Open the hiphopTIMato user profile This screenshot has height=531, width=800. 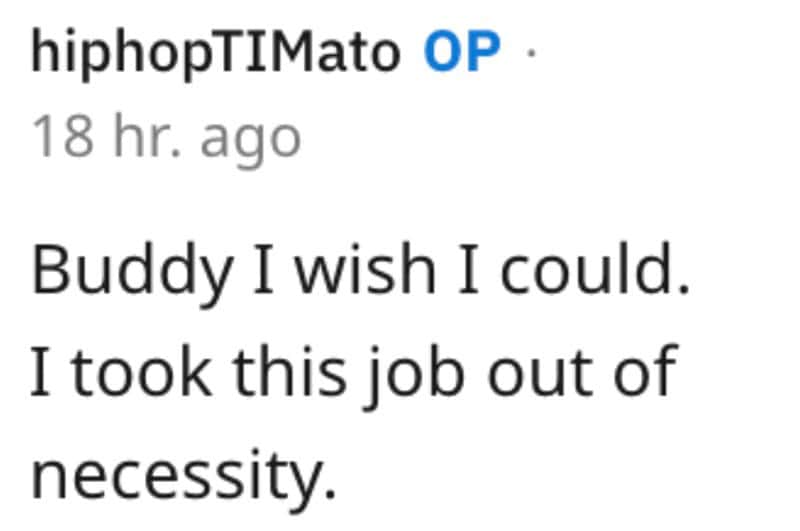[x=216, y=53]
